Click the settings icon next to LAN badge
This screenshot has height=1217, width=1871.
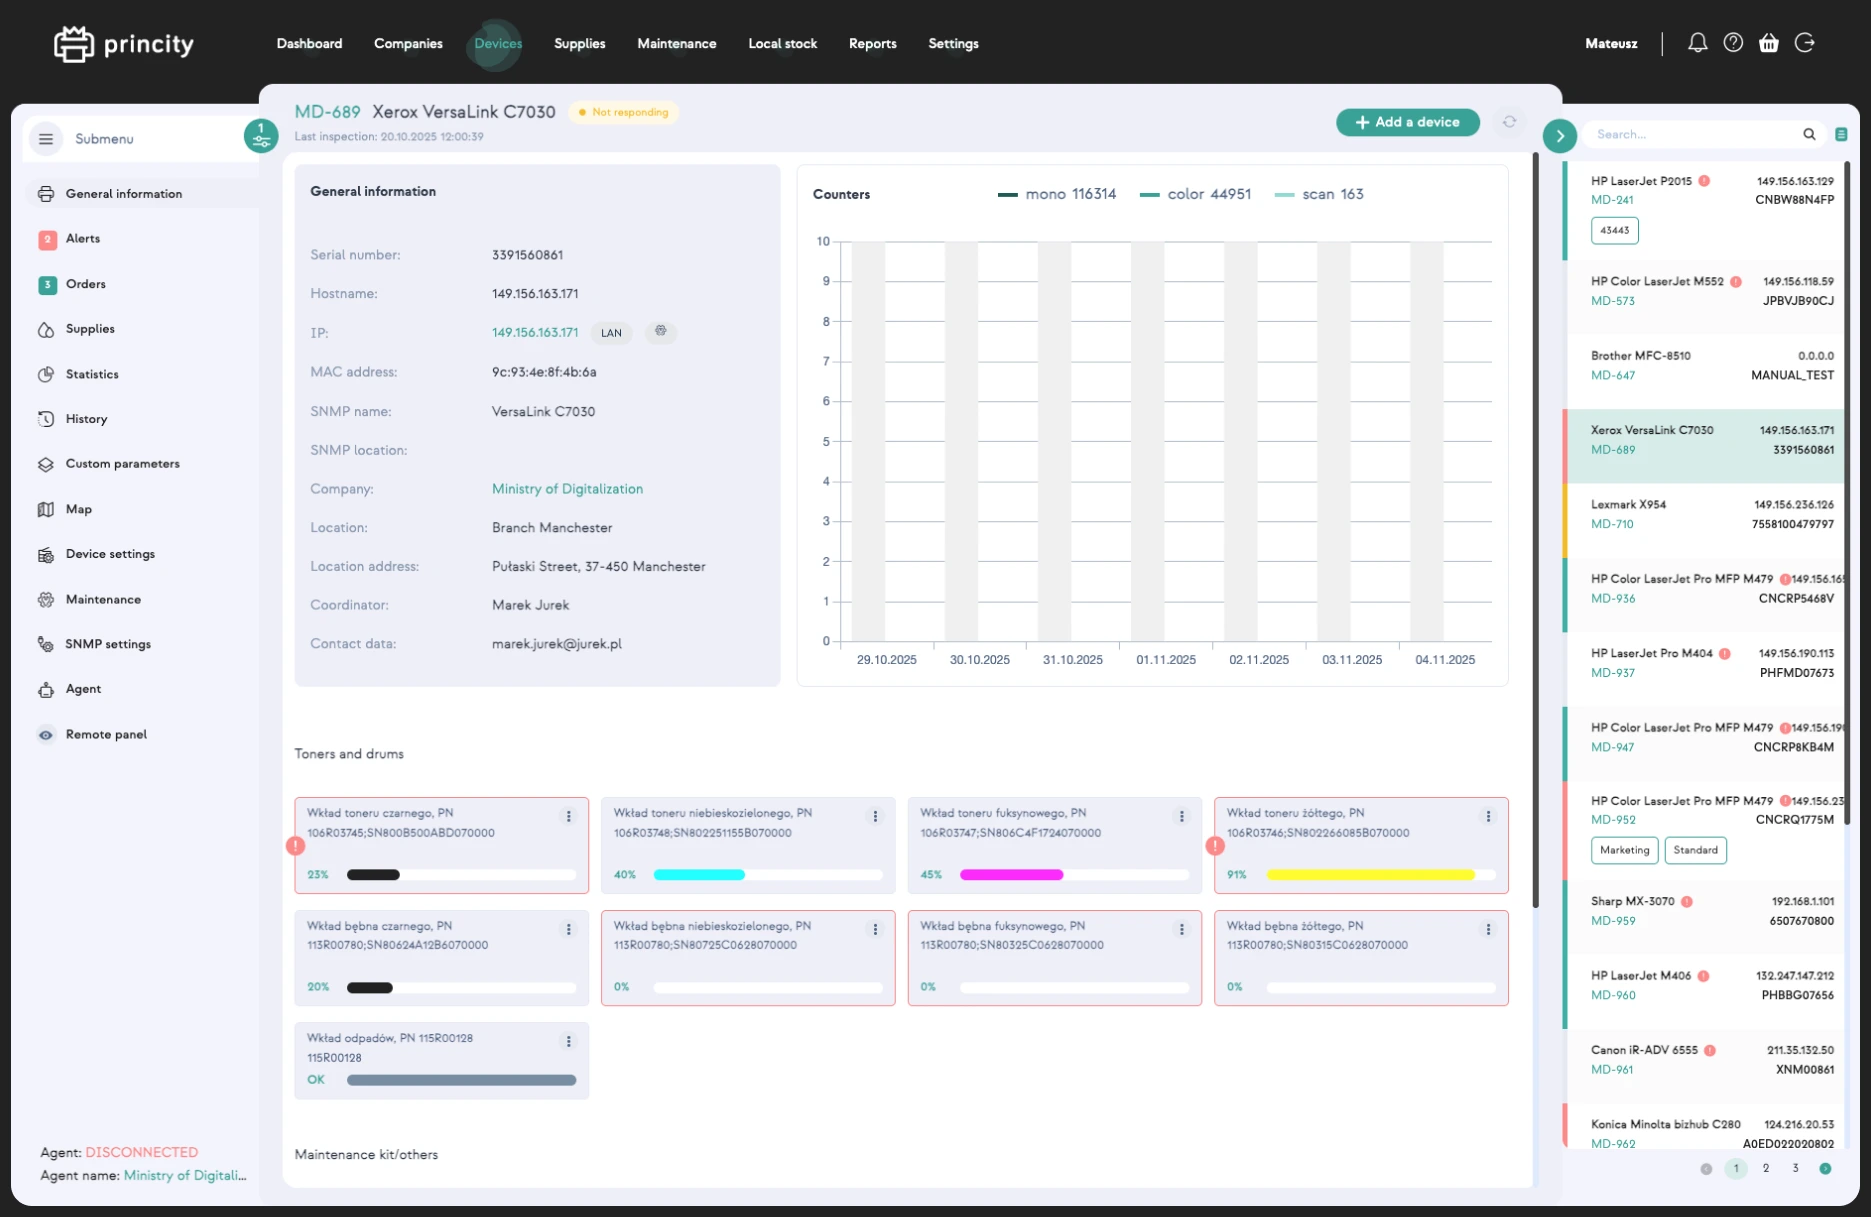tap(660, 331)
